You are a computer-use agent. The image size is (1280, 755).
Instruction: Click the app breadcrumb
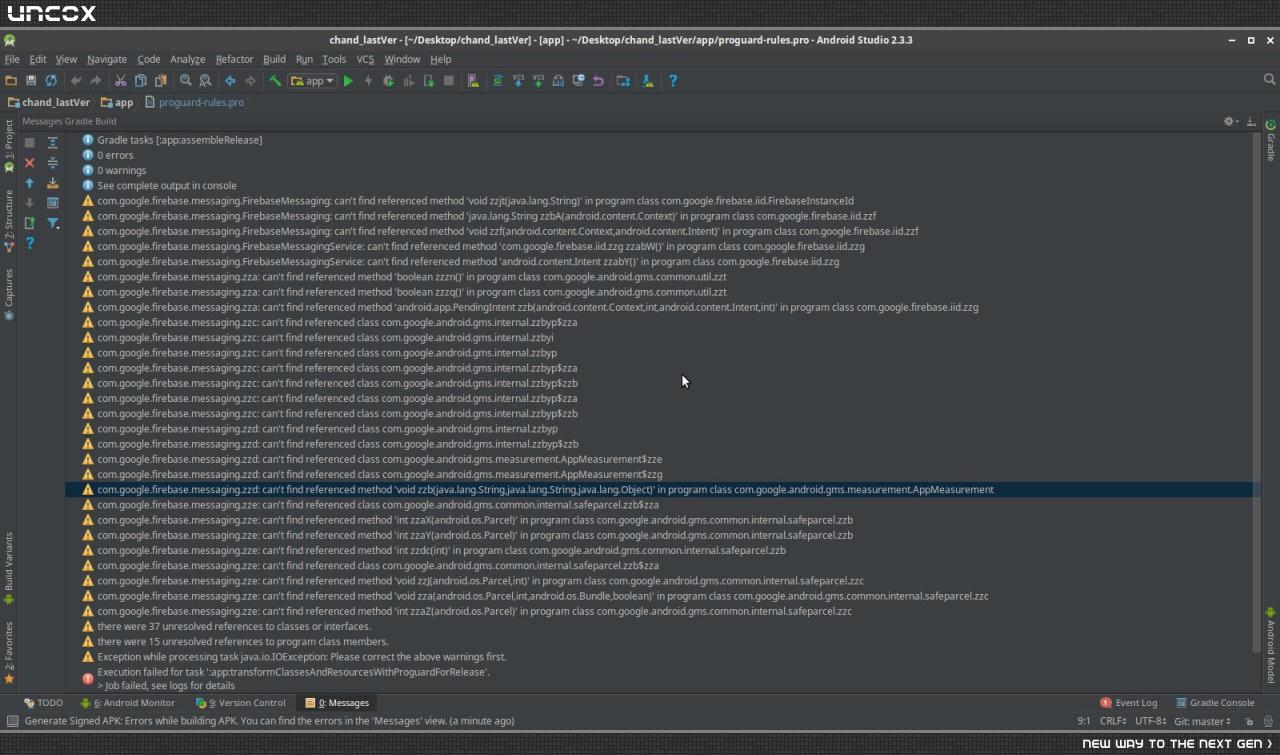tap(116, 102)
